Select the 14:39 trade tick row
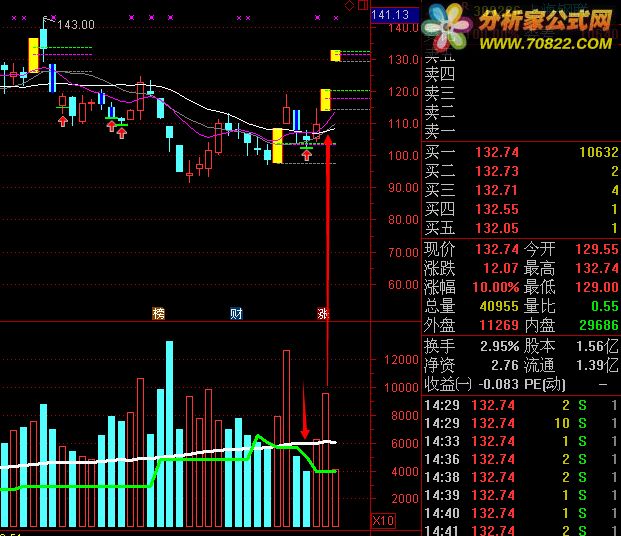 (x=521, y=495)
